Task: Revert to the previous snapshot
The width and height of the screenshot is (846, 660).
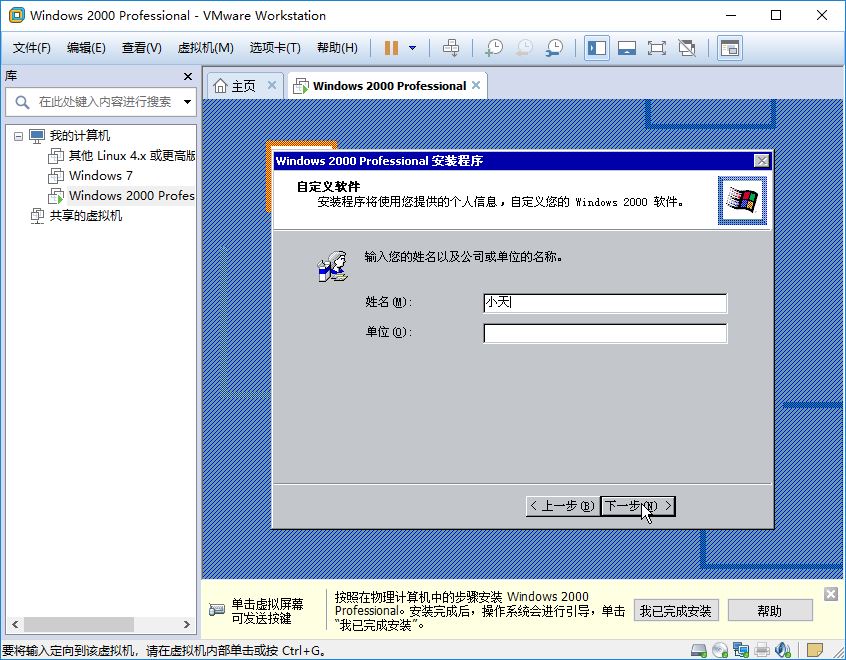Action: (524, 48)
